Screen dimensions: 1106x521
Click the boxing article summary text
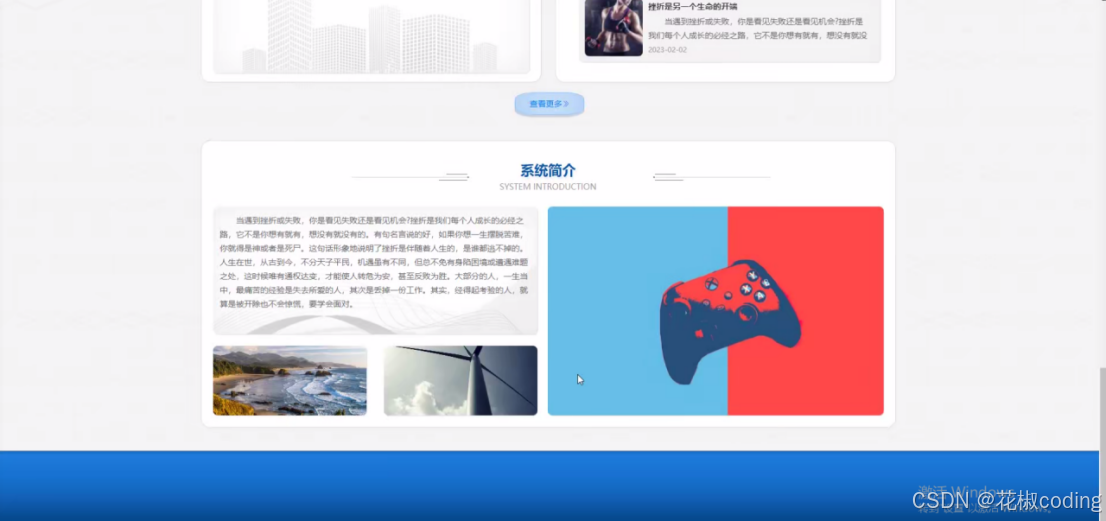(x=759, y=28)
